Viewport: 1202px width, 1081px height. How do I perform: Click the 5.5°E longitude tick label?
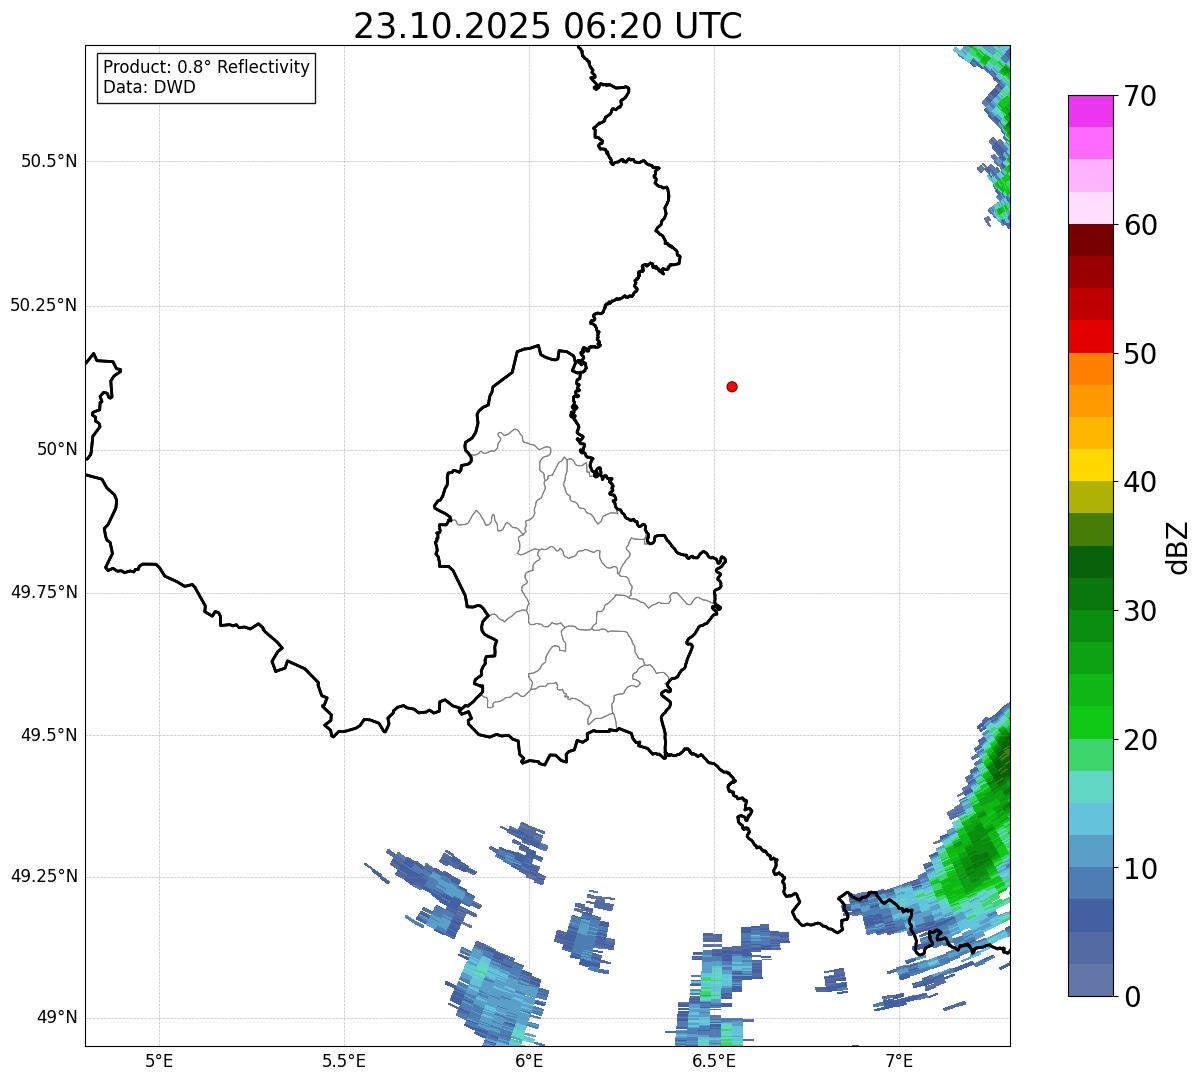tap(344, 1060)
